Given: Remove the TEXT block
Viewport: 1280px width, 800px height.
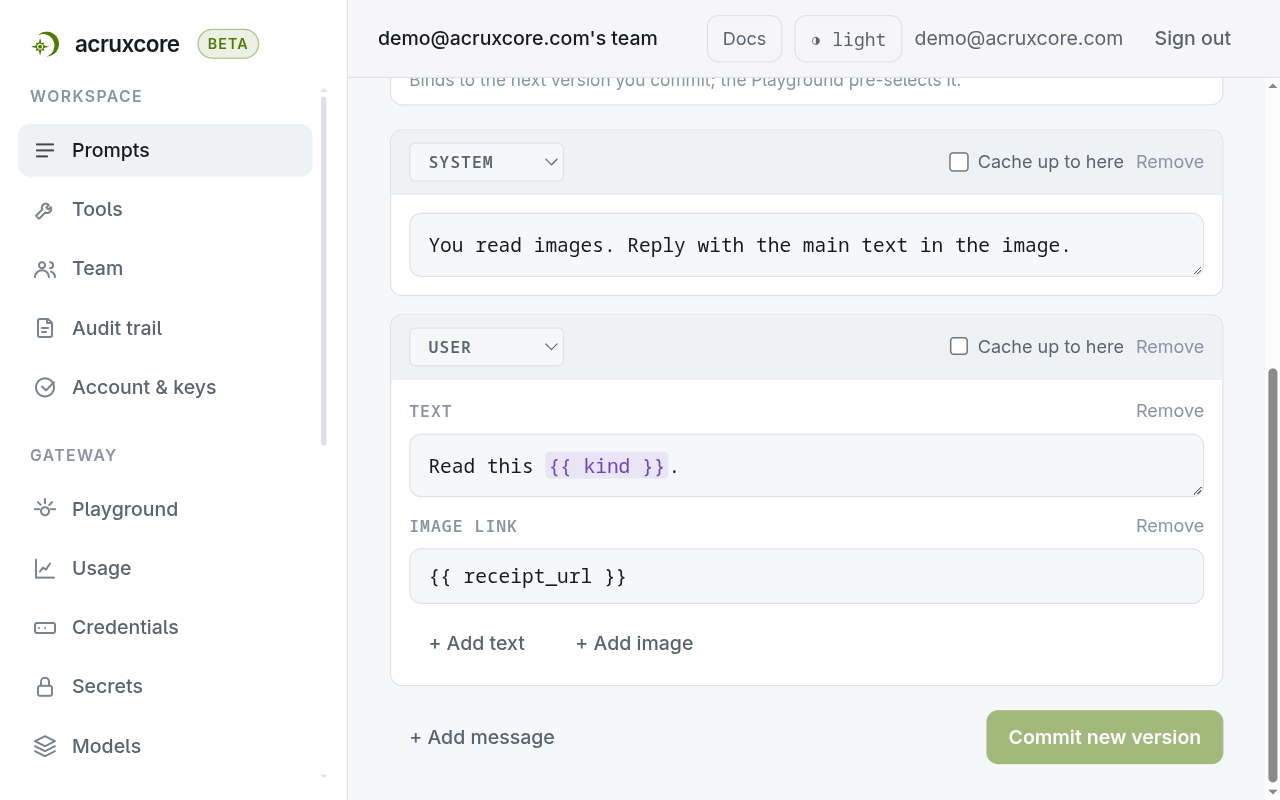Looking at the screenshot, I should pos(1170,411).
